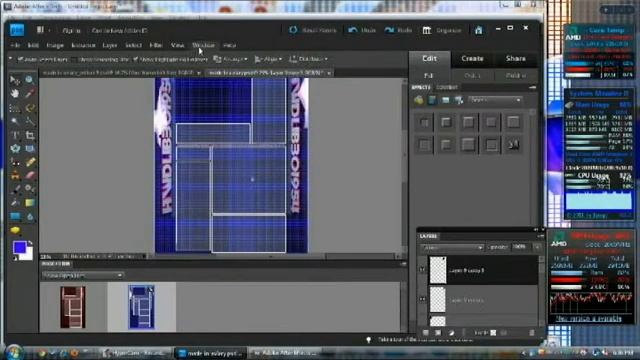Screen dimensions: 640x360
Task: Open the layer opacity slider arrow
Action: click(537, 247)
